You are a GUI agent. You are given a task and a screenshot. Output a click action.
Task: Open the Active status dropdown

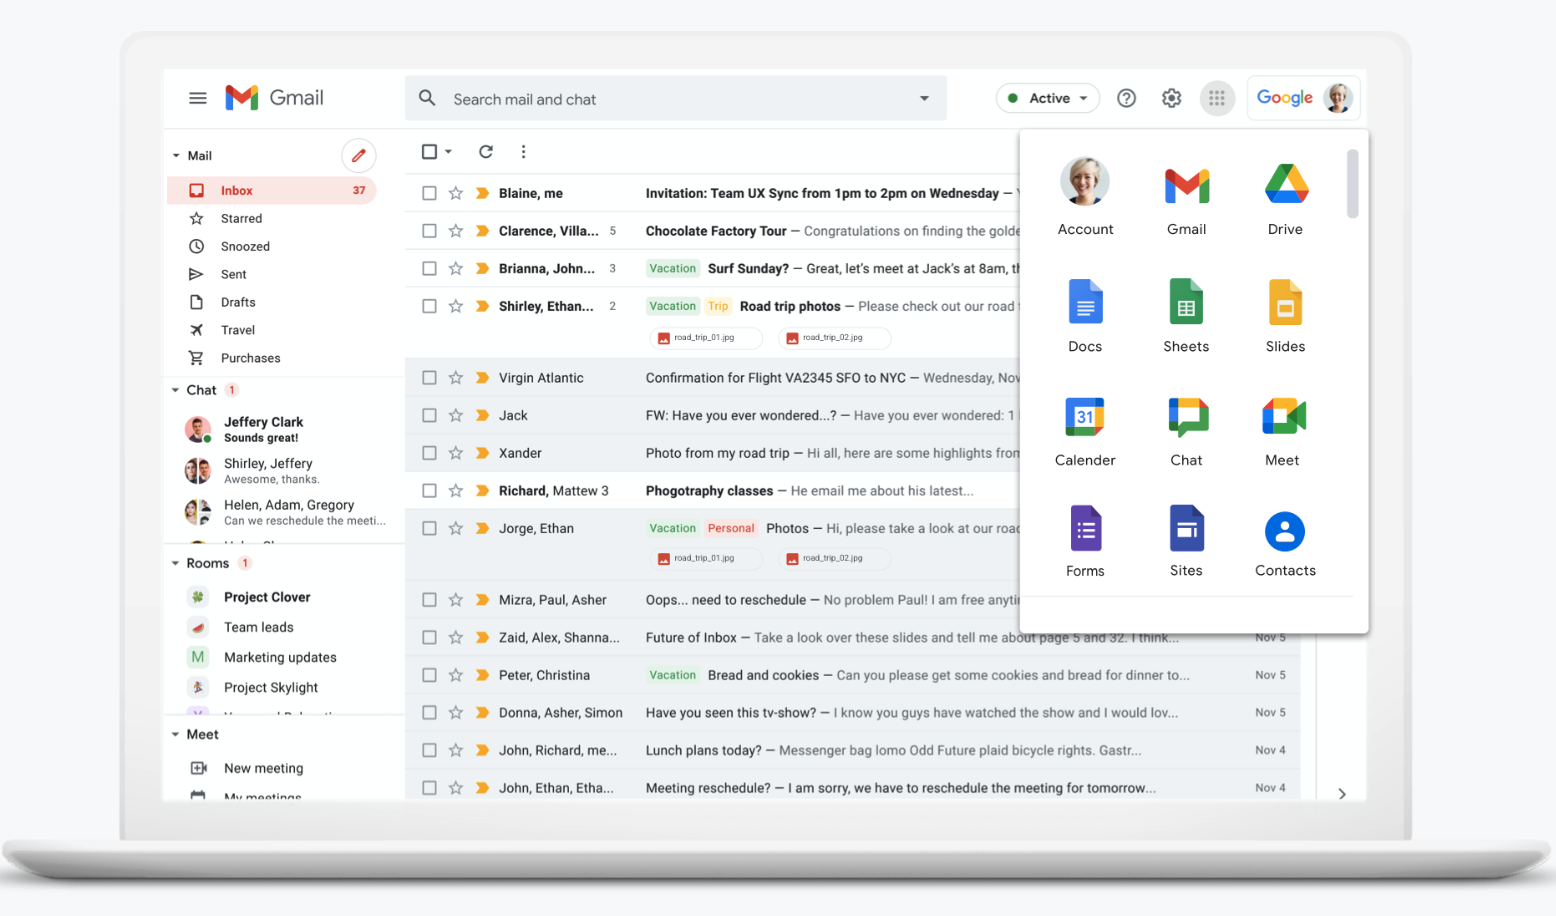point(1048,98)
